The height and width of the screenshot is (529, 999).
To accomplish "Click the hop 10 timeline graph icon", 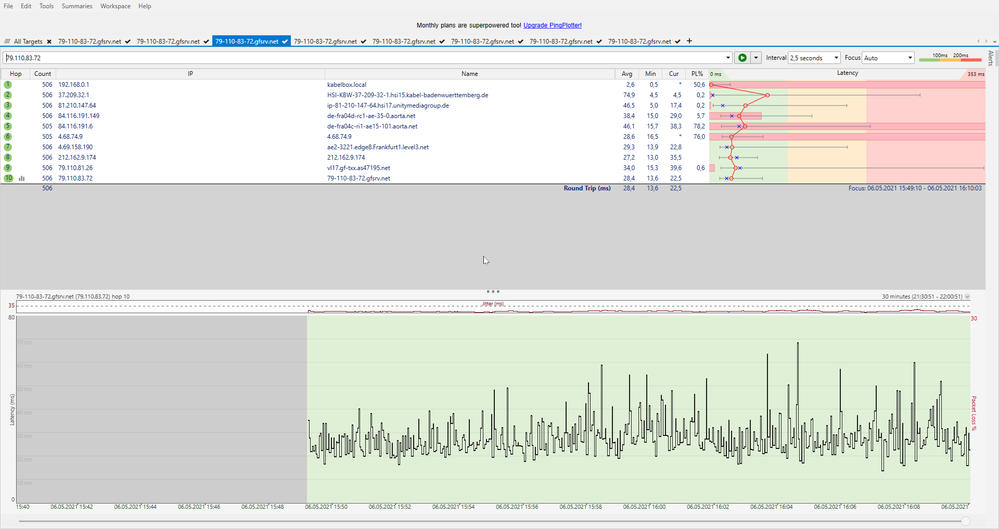I will point(21,178).
